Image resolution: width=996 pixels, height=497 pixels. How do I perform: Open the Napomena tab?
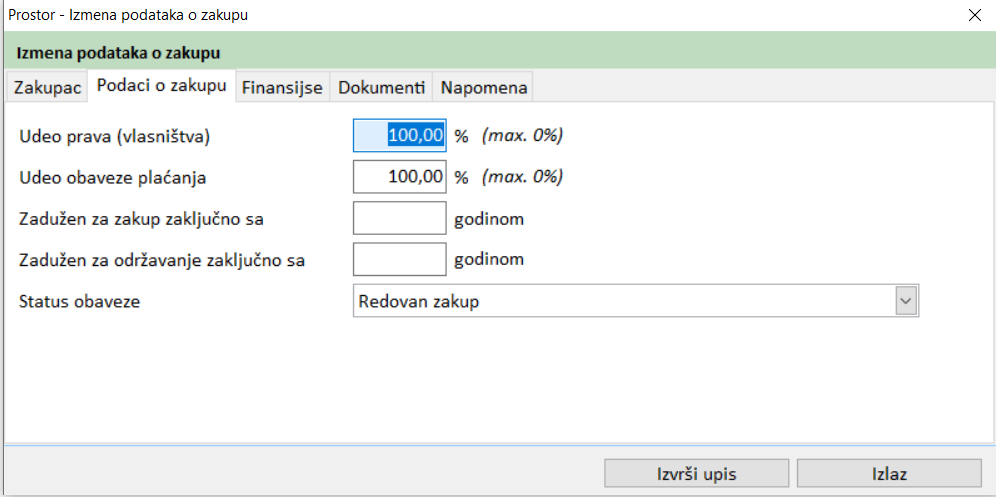coord(483,87)
